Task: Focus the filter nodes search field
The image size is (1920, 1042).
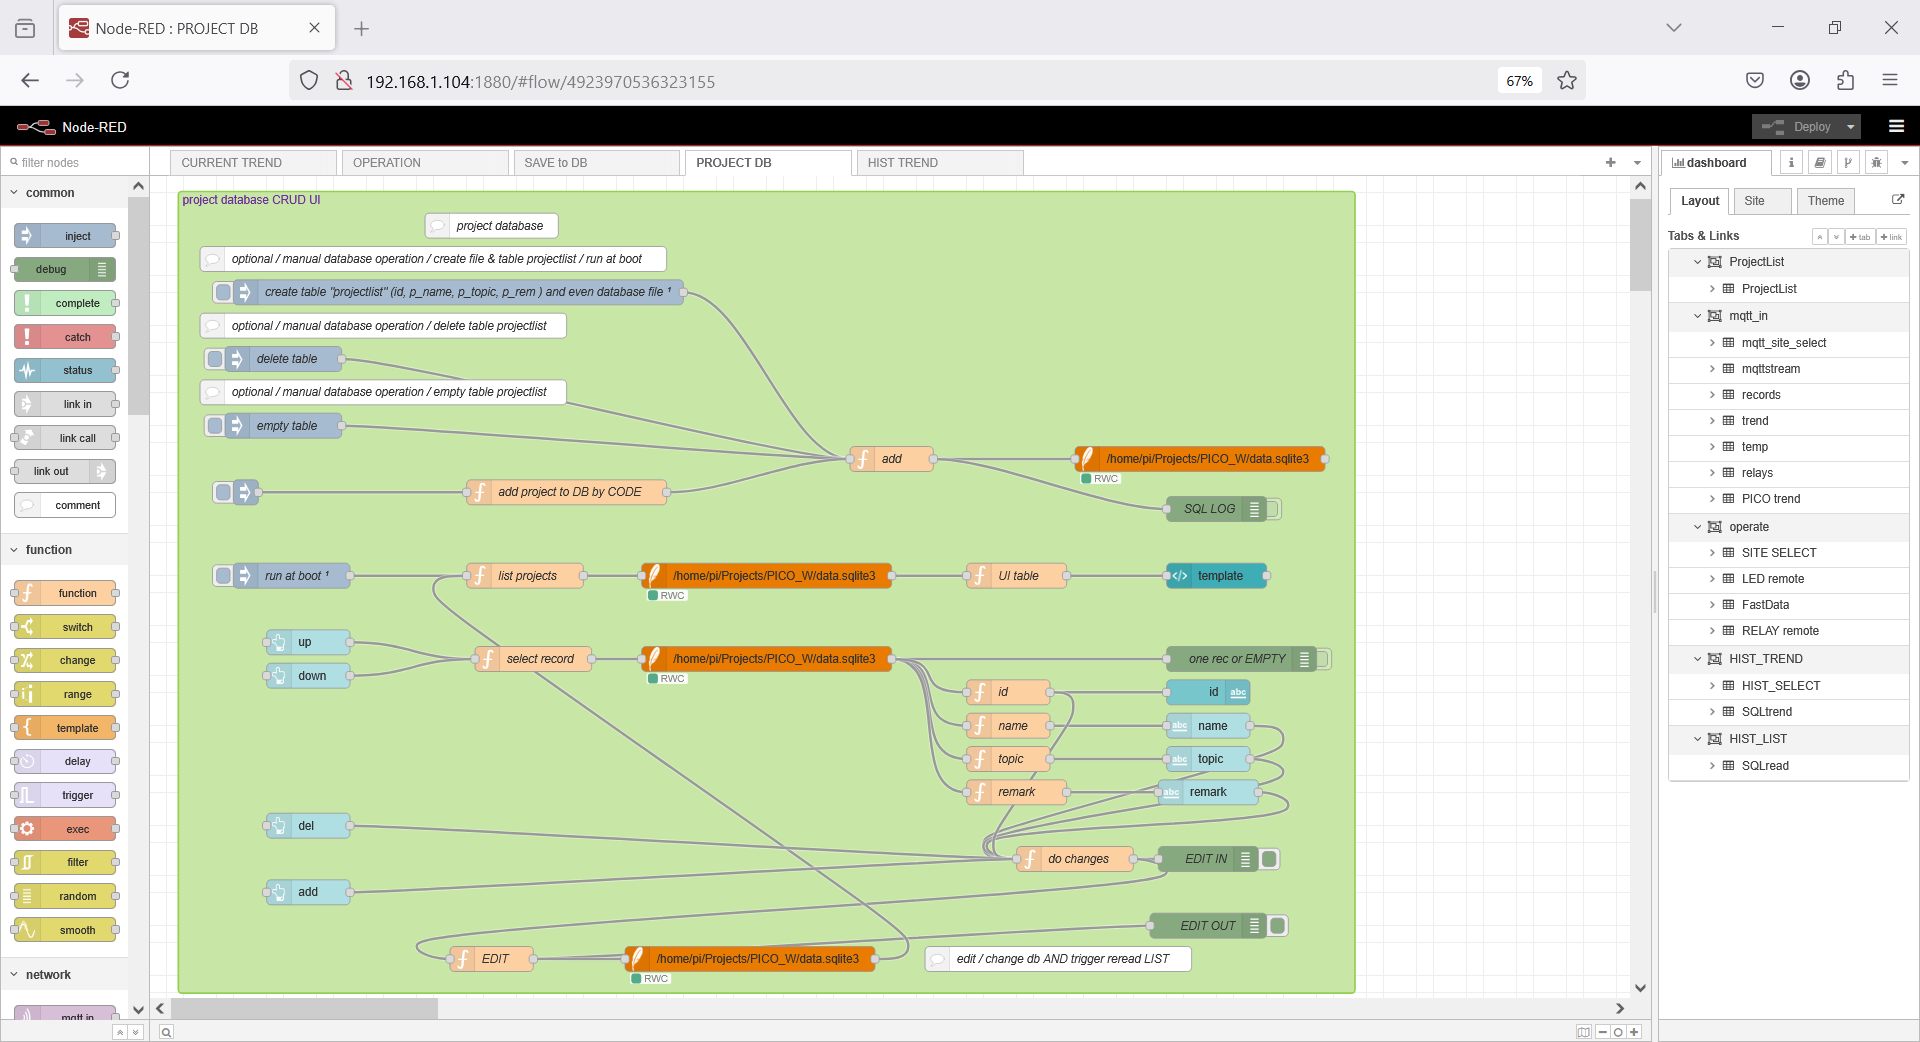Action: tap(75, 162)
